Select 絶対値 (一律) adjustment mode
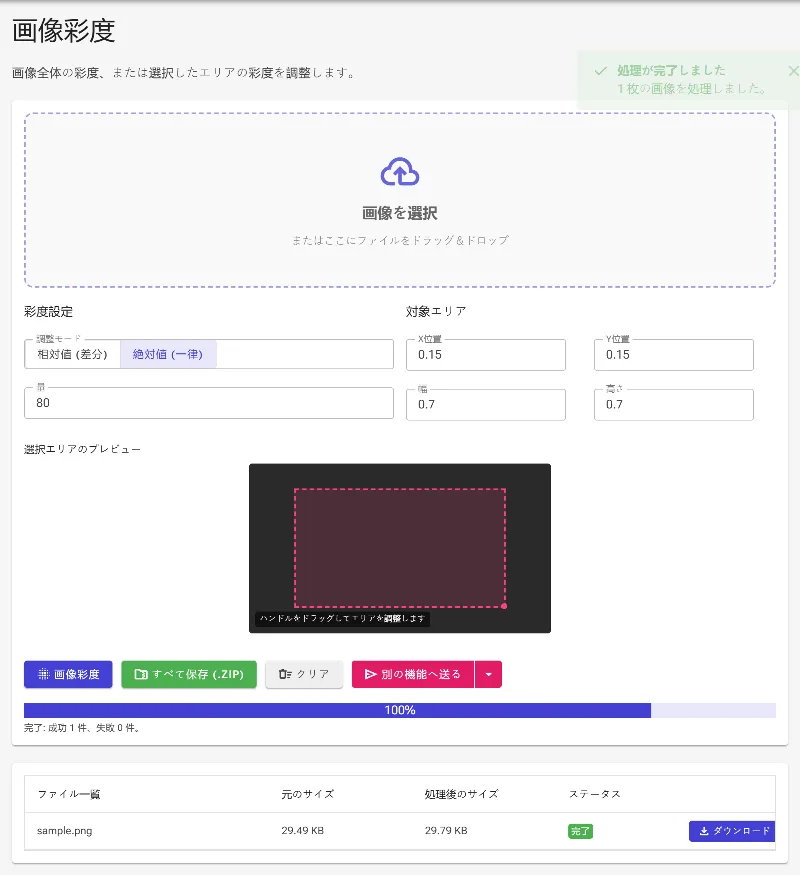 click(168, 354)
